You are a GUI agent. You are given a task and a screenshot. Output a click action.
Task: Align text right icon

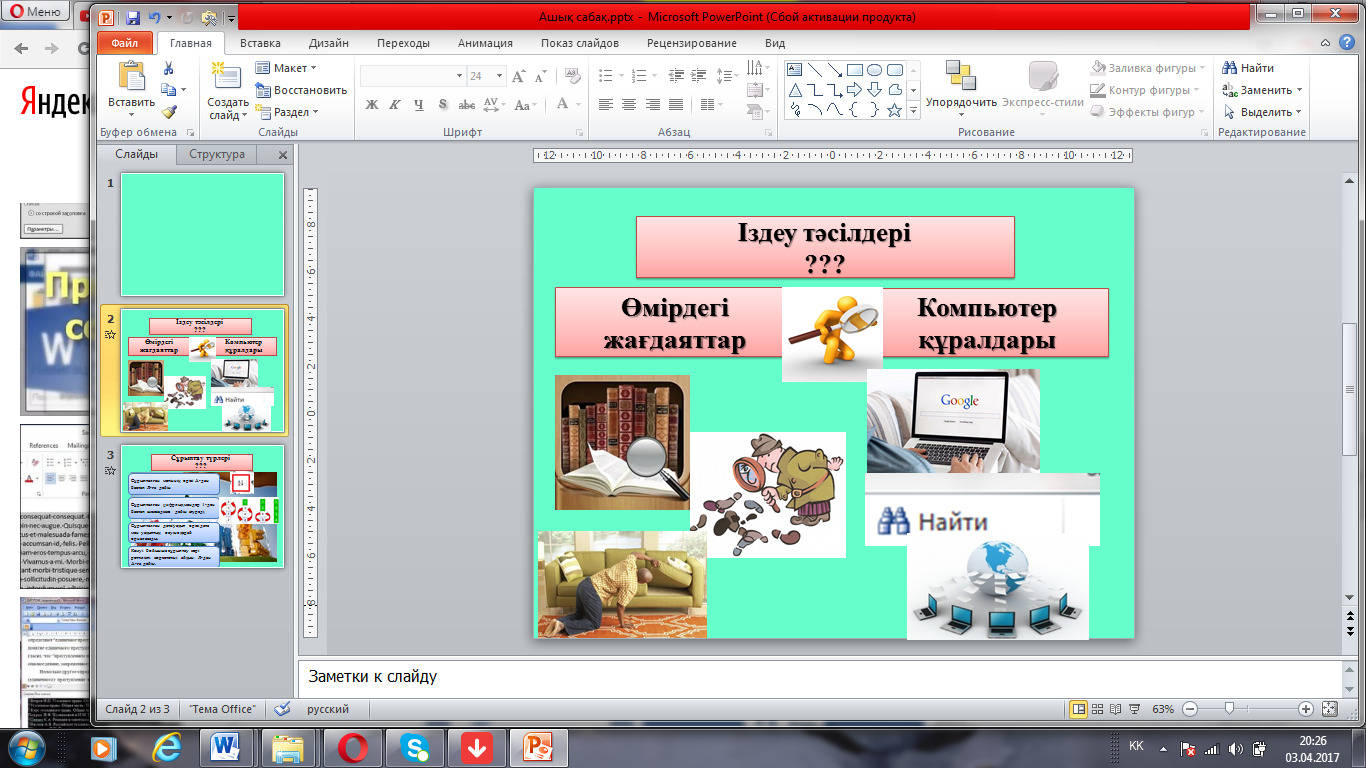653,104
